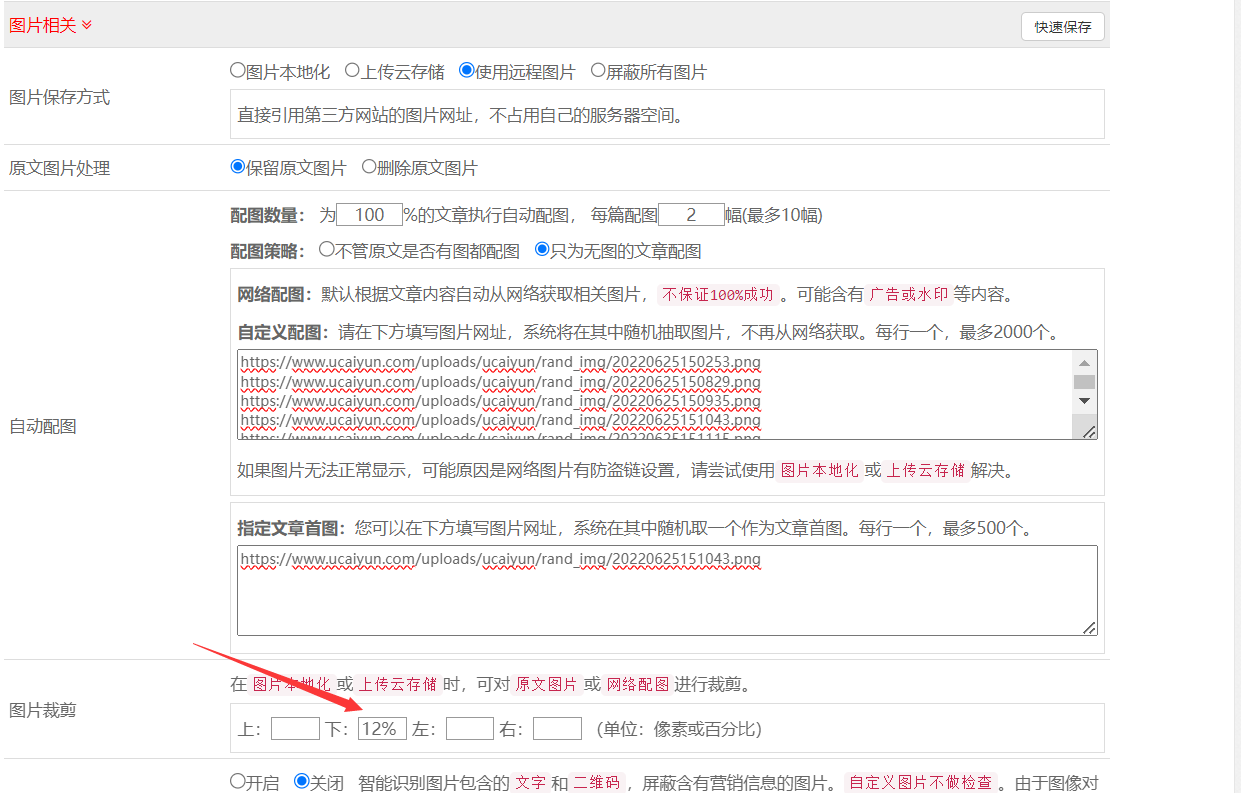This screenshot has width=1241, height=793.
Task: Click the scroll-up arrow in 自定义配图 textarea
Action: pyautogui.click(x=1084, y=362)
